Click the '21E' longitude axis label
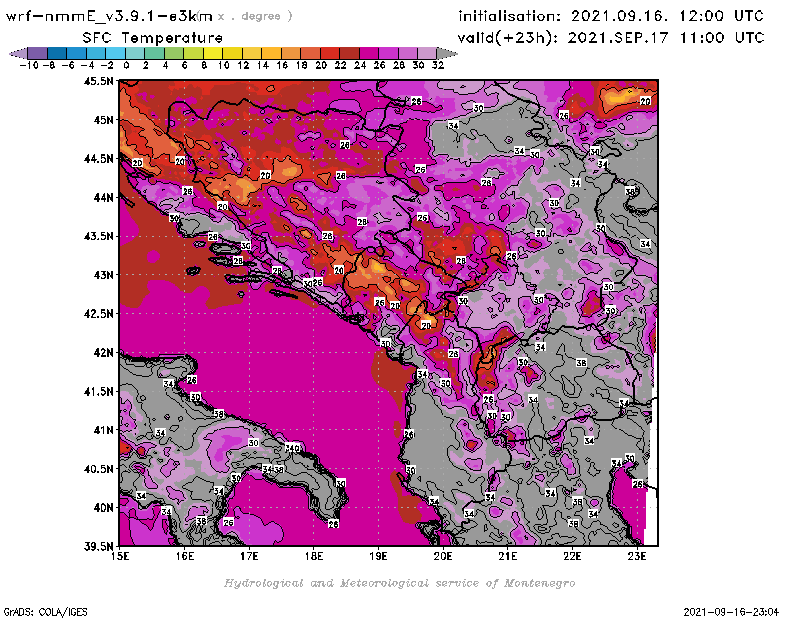 tap(508, 556)
